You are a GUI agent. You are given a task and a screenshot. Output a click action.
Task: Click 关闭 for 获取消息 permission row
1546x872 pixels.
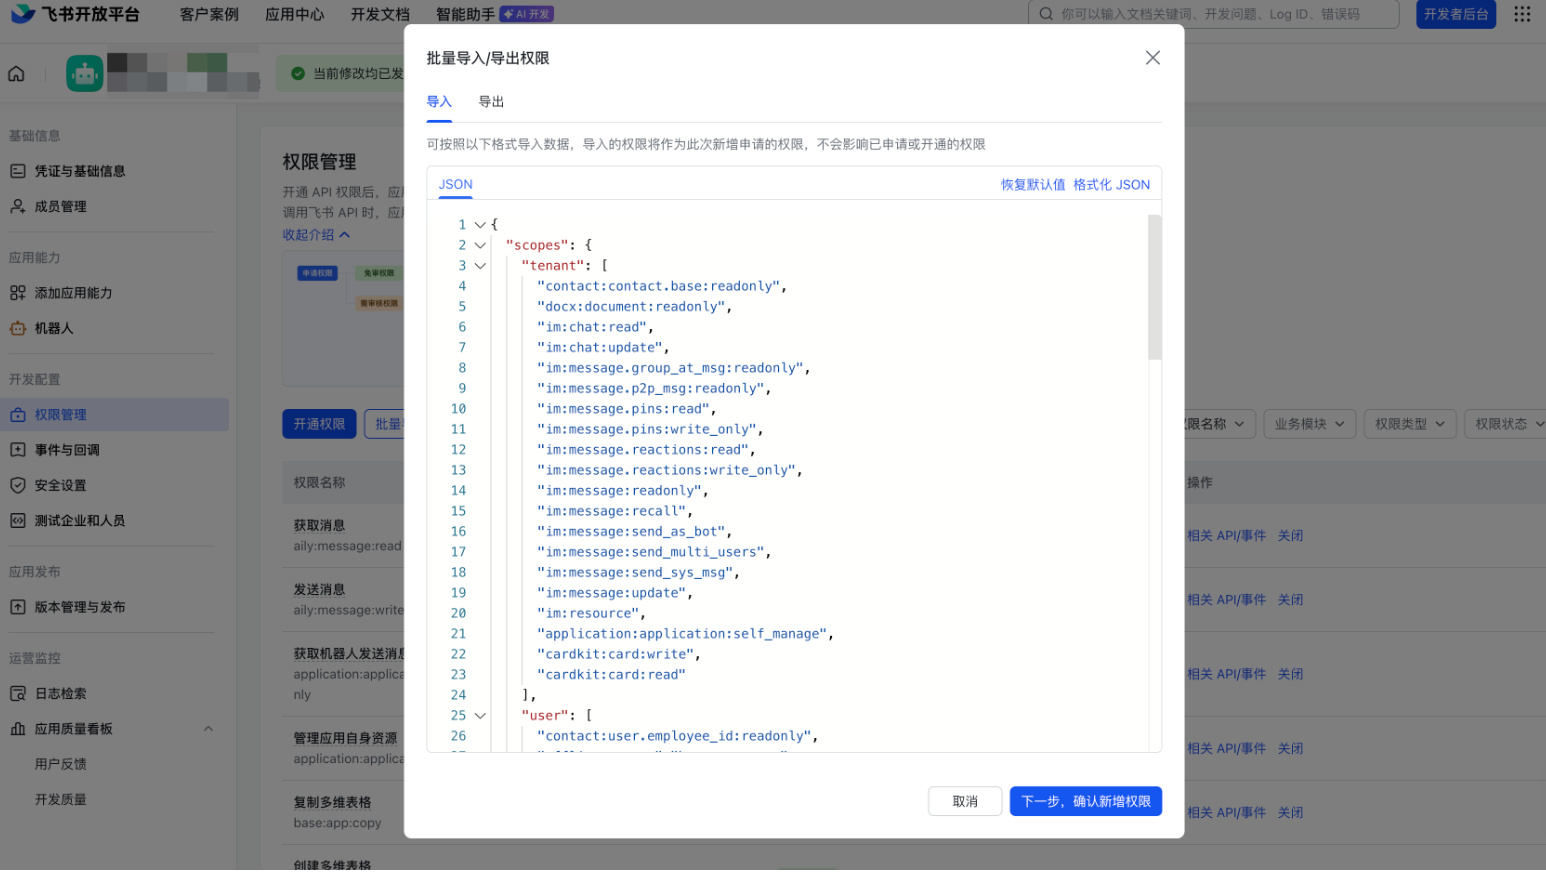click(1290, 536)
